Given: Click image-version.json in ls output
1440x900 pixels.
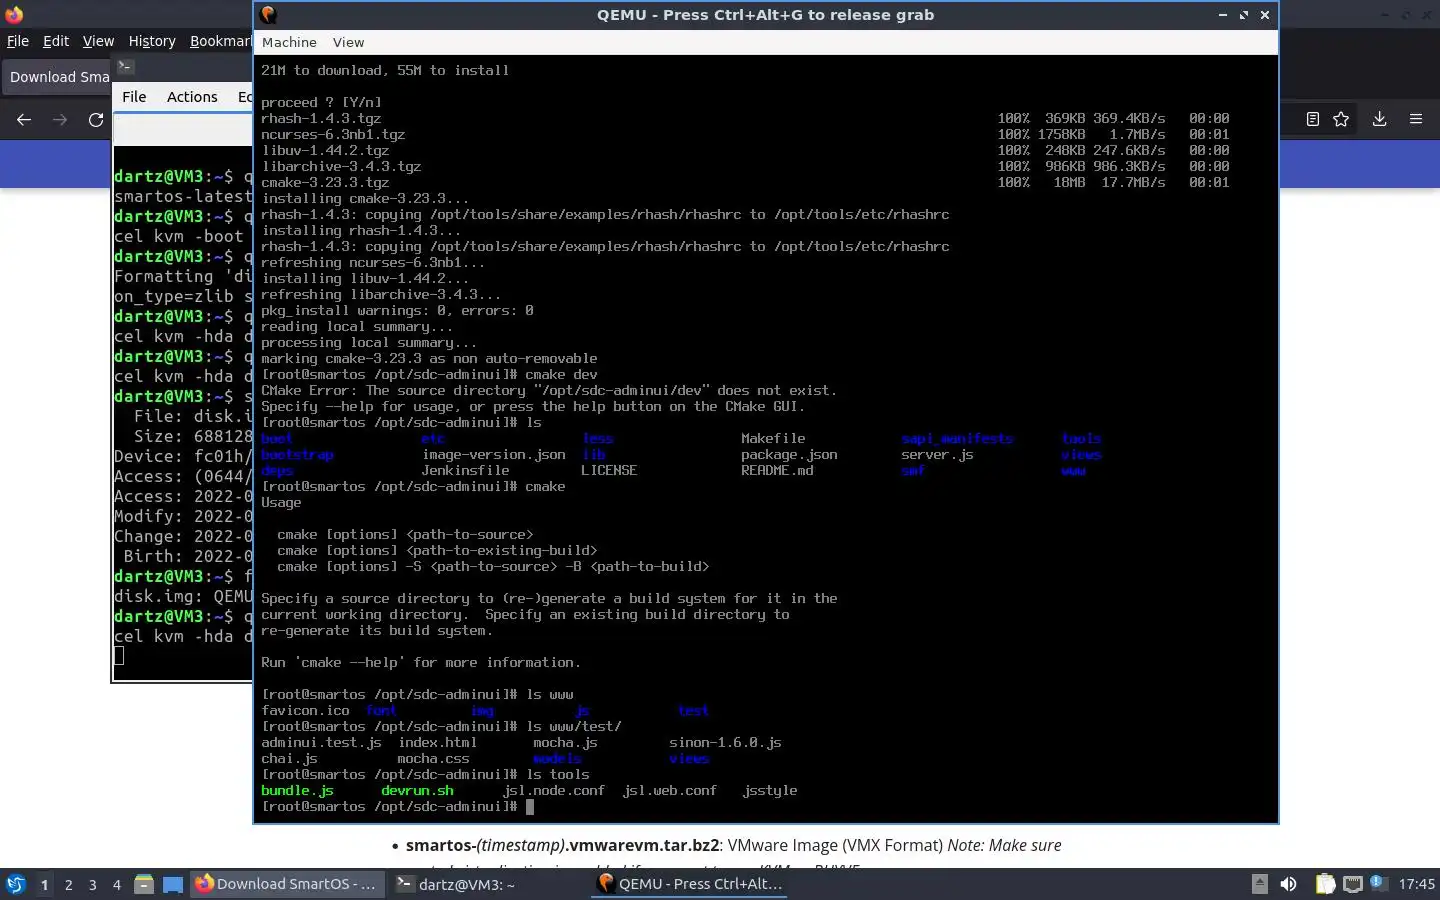Looking at the screenshot, I should click(493, 454).
